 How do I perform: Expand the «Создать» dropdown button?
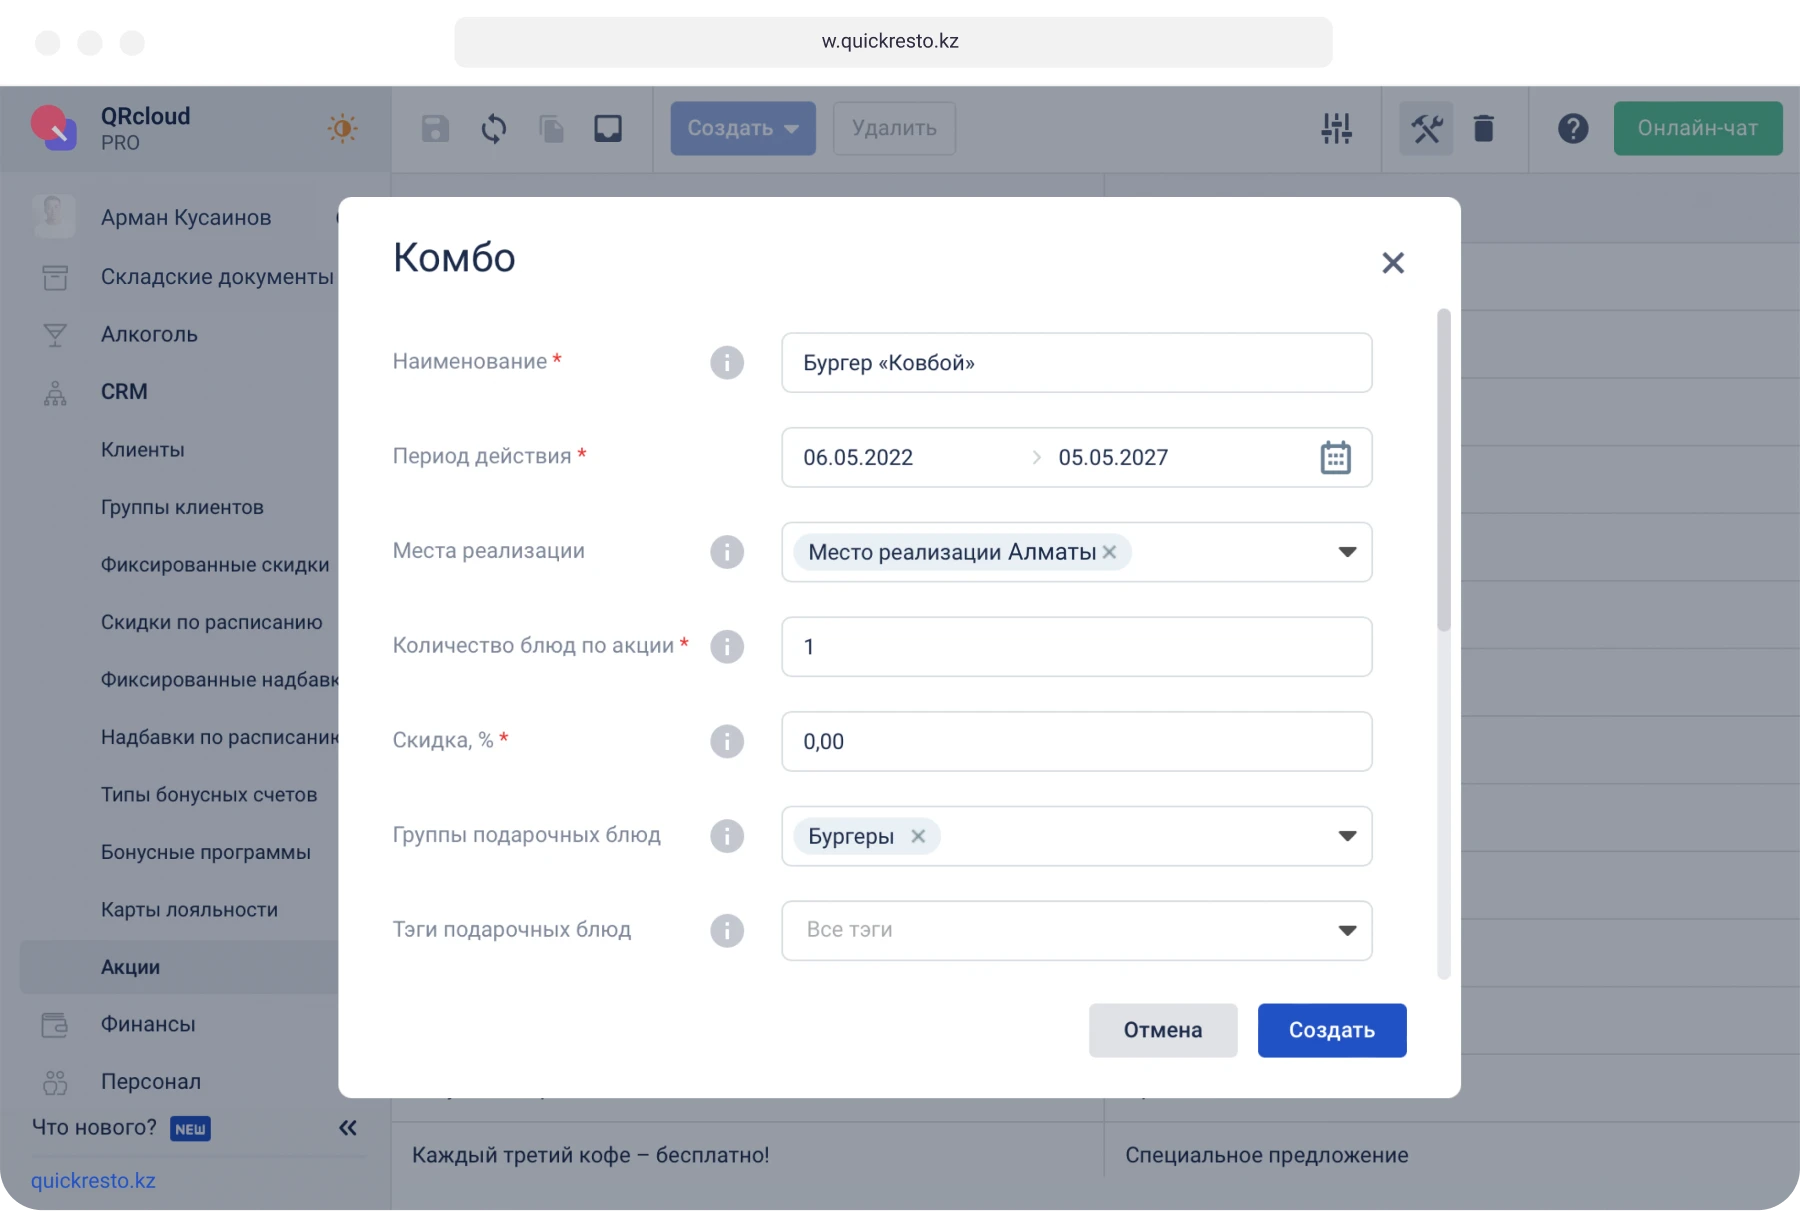[793, 128]
